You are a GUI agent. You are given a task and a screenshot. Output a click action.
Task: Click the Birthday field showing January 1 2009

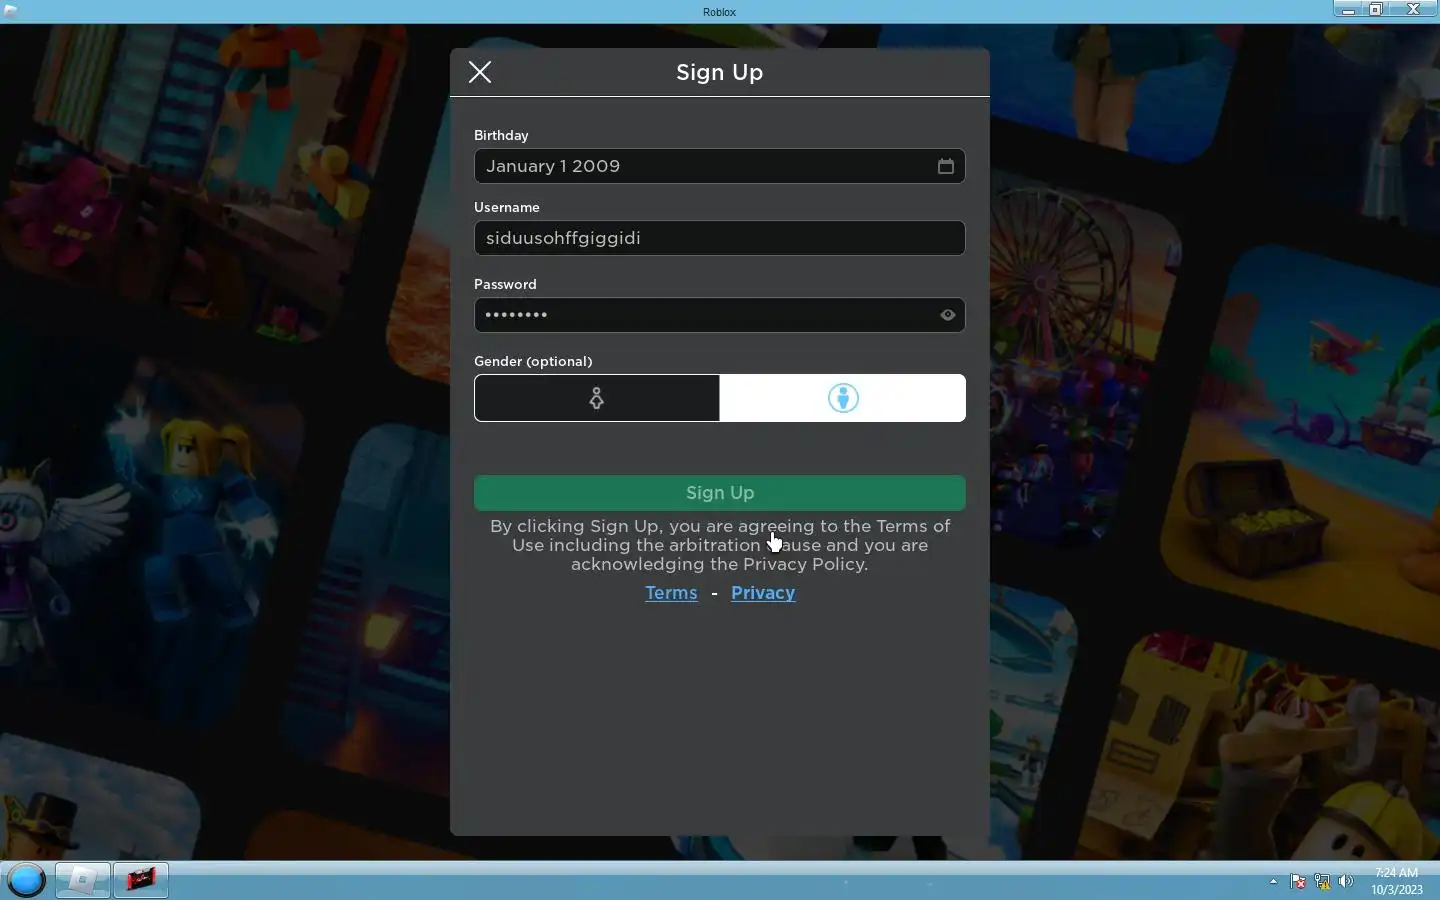[720, 166]
